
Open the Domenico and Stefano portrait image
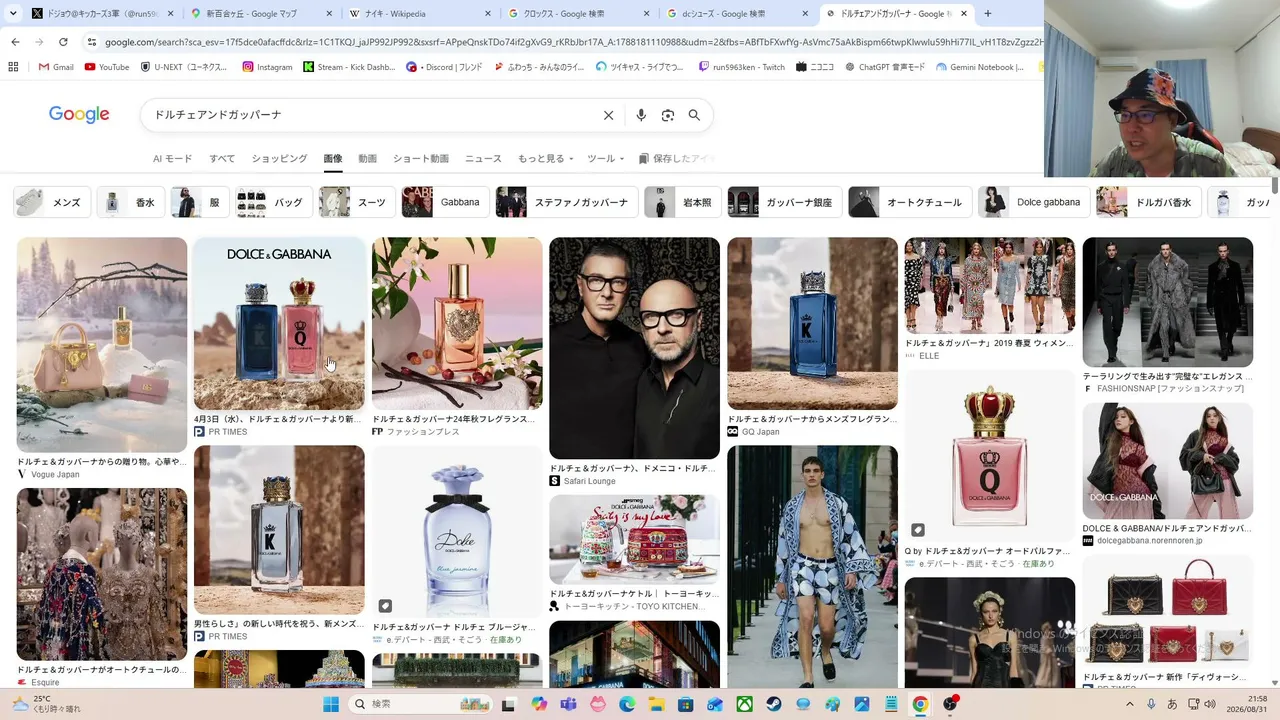634,348
